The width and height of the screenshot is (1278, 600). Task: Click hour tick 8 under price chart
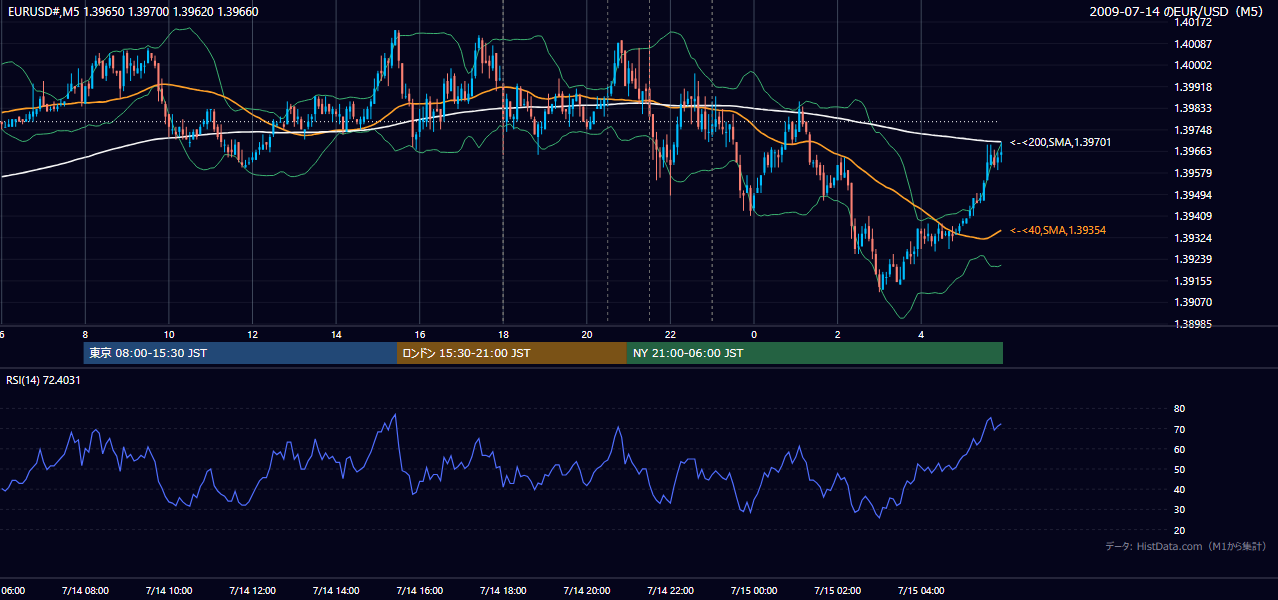coord(85,335)
